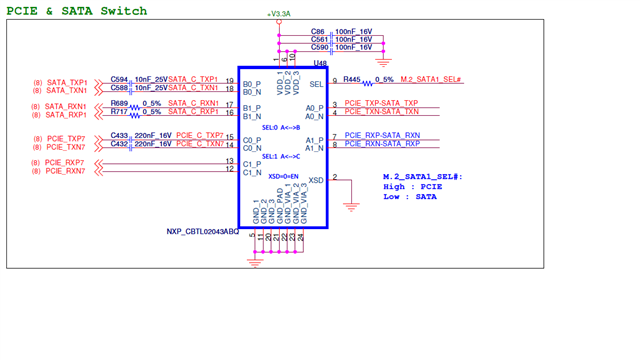
Task: Click net name PCIE_C_TXP7
Action: point(200,135)
